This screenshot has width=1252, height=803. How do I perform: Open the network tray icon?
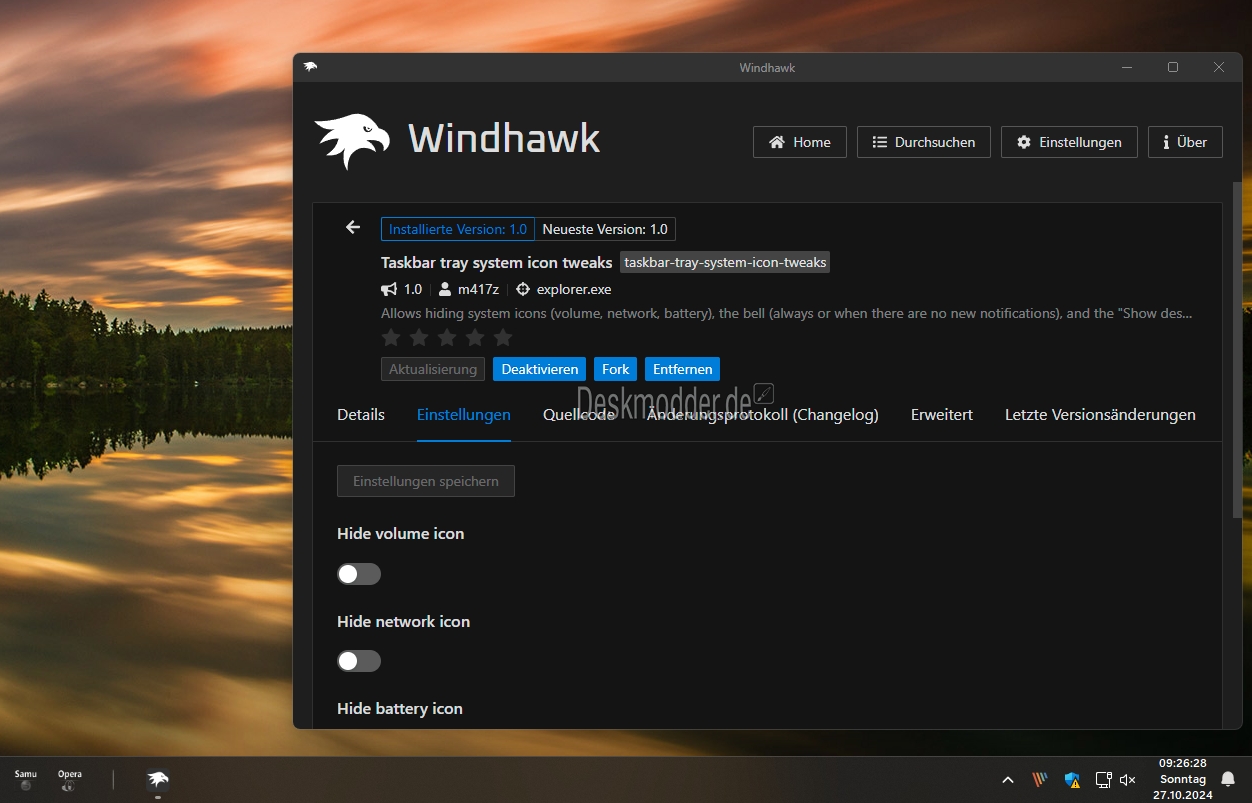click(x=1103, y=780)
